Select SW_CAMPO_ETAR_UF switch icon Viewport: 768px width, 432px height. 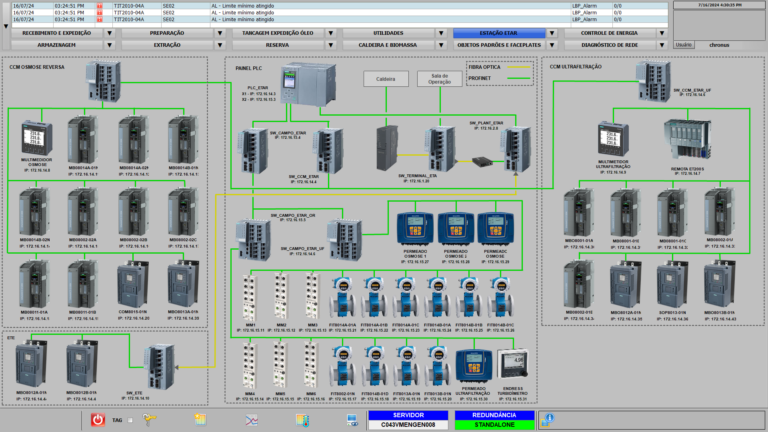[x=345, y=240]
